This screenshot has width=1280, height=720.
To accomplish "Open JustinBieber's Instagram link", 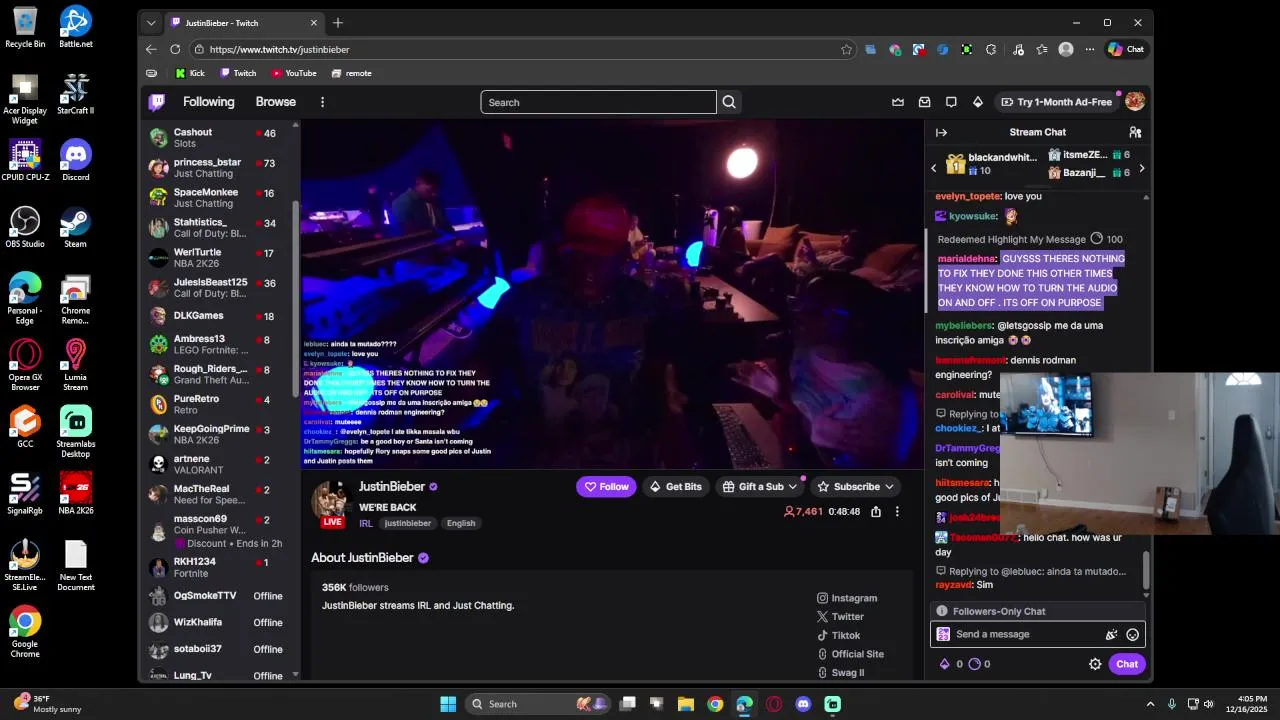I will coord(847,598).
